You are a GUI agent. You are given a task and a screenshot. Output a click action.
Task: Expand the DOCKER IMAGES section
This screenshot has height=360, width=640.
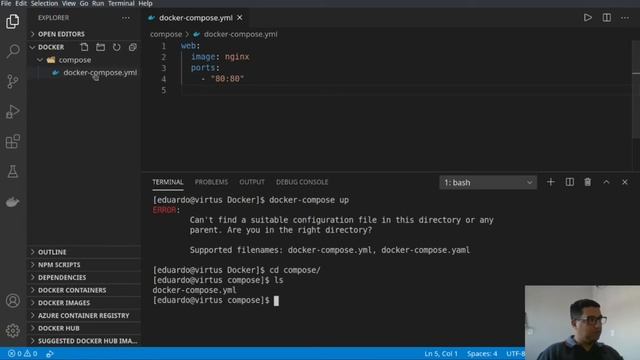(x=84, y=302)
